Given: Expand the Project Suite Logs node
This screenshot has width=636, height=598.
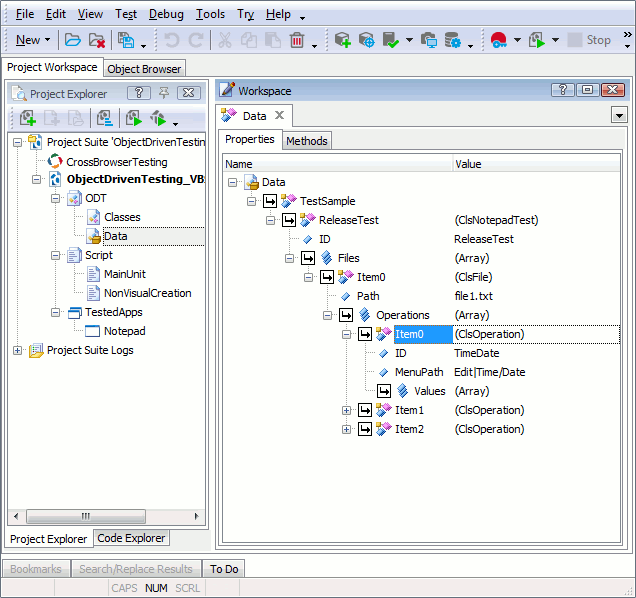Looking at the screenshot, I should pos(17,350).
